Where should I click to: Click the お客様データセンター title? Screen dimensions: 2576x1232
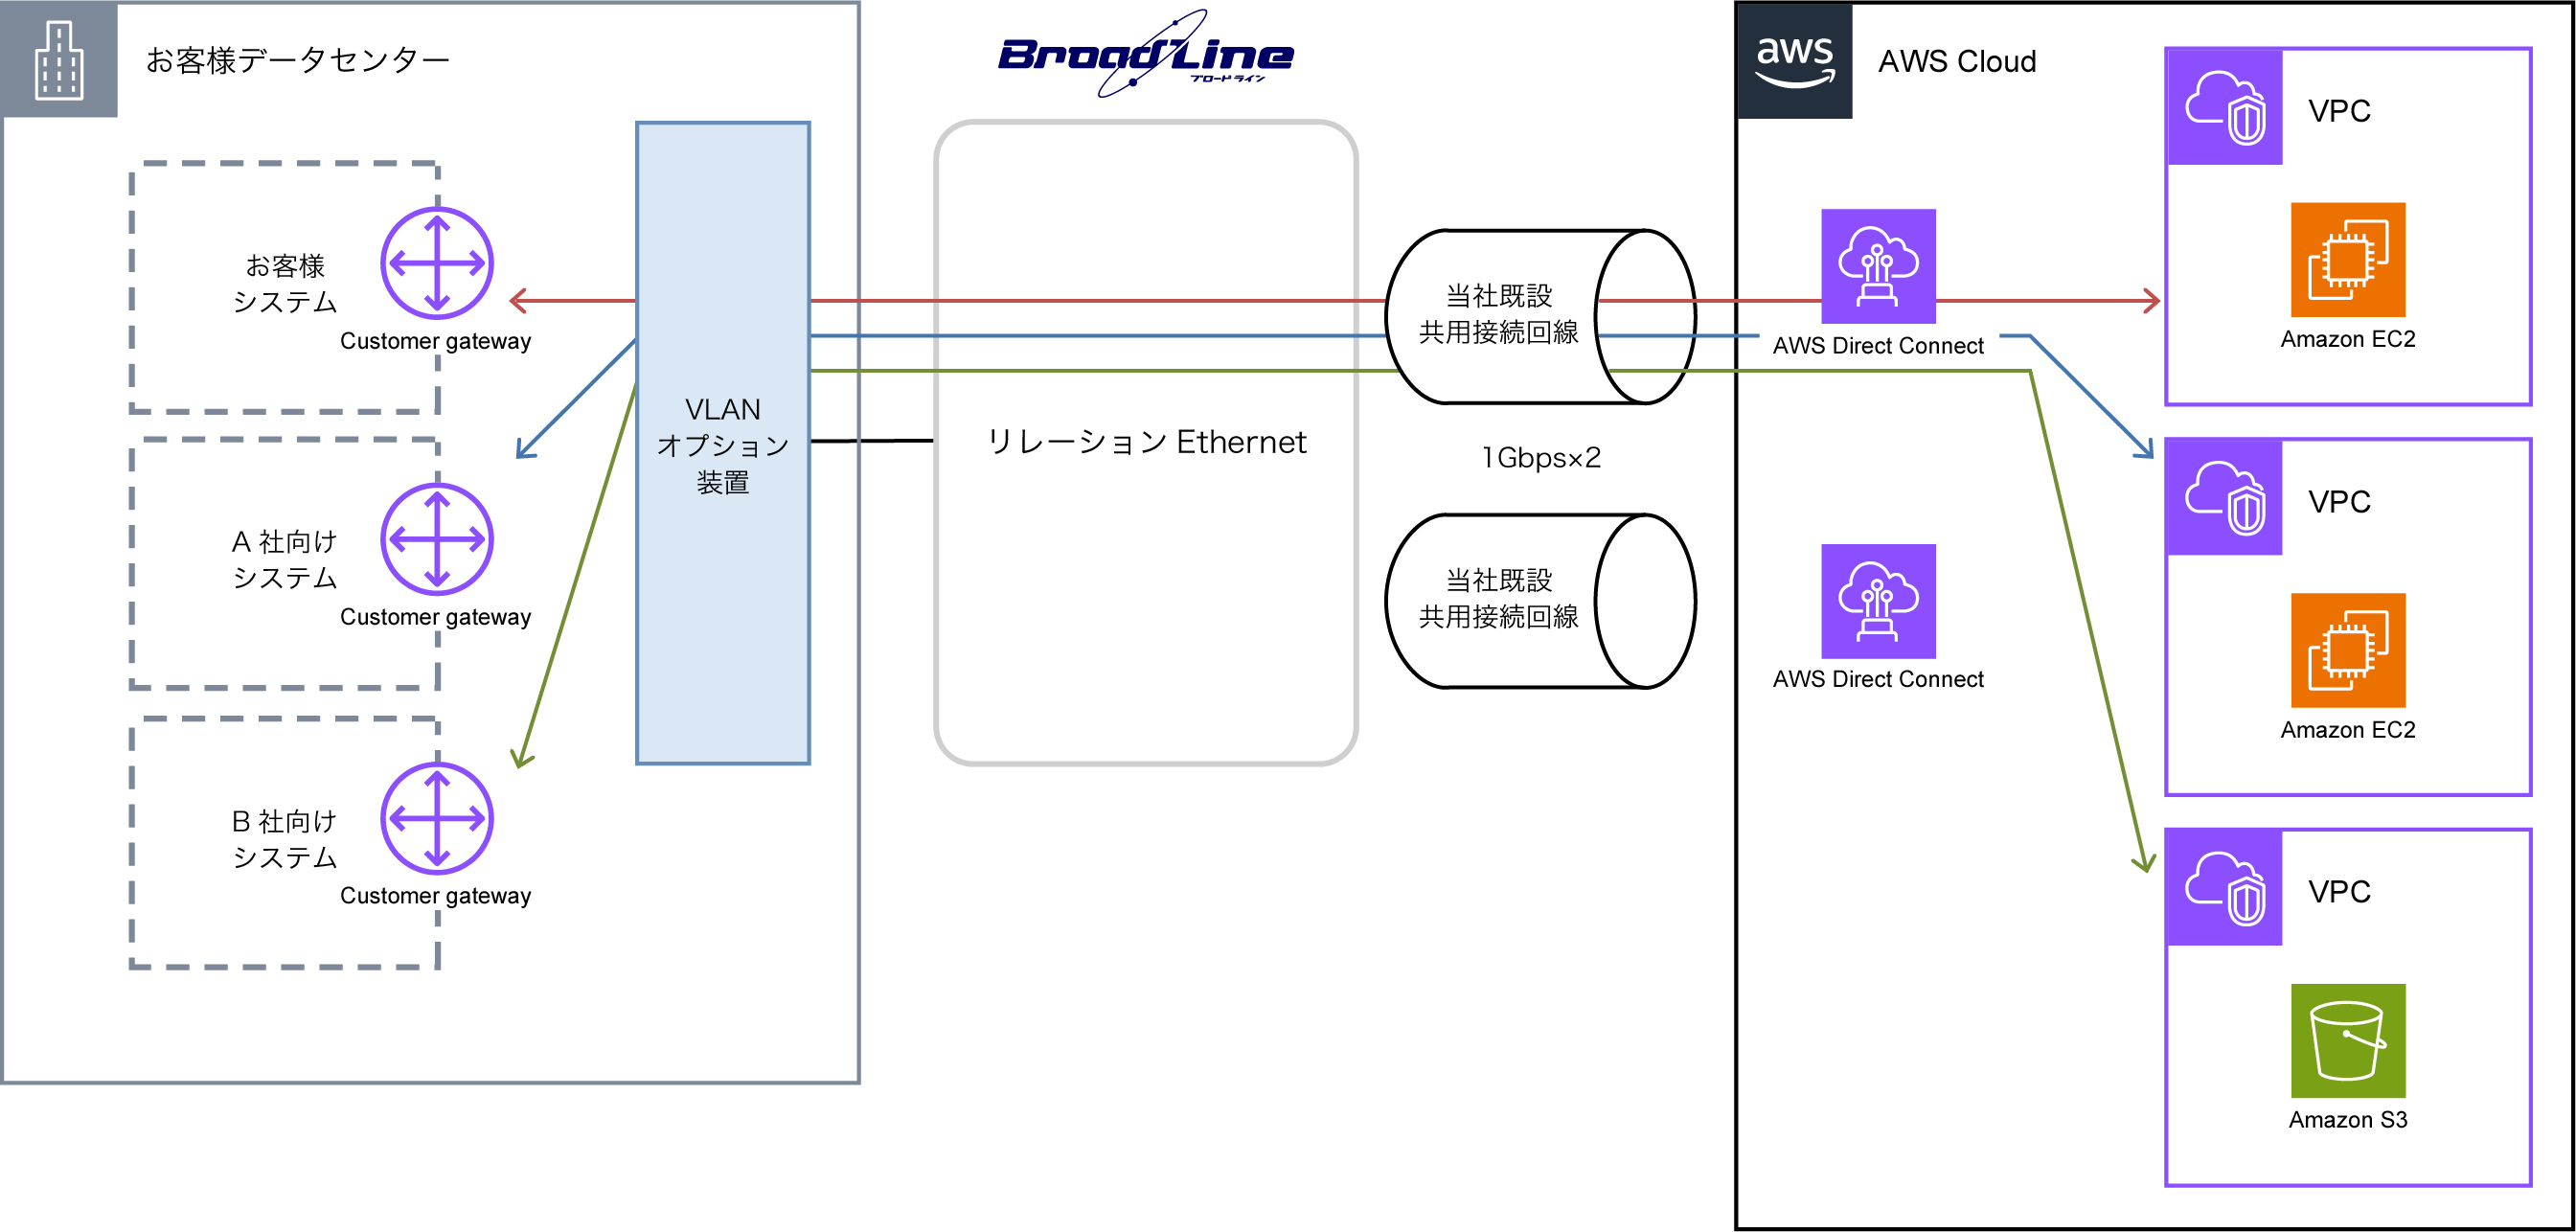[298, 61]
